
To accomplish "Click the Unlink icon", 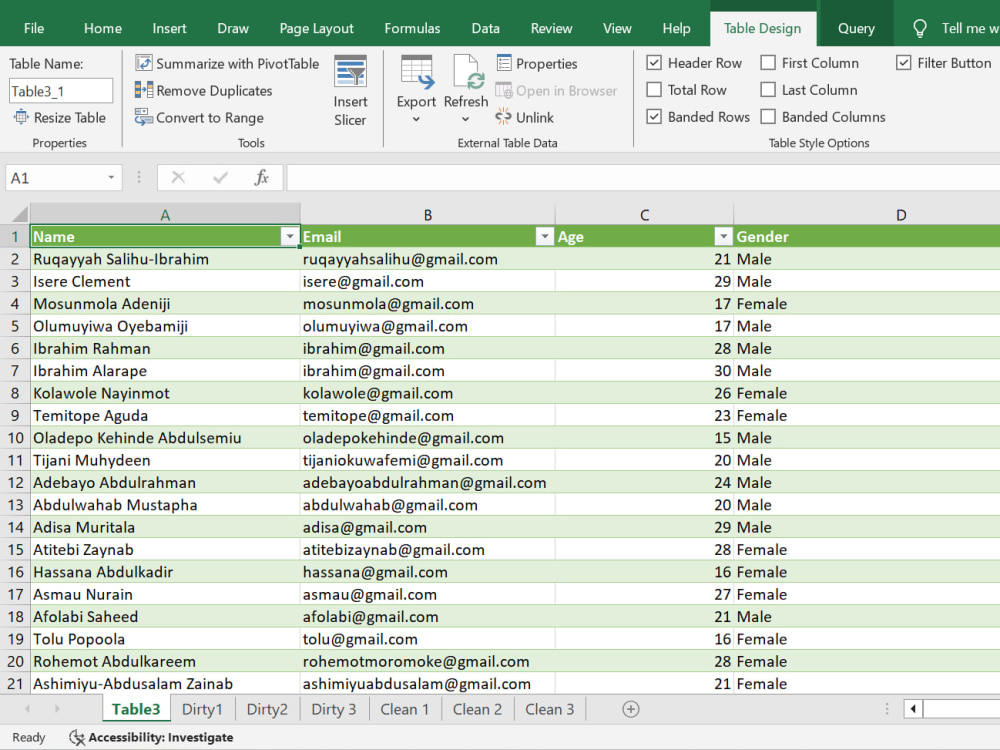I will [503, 117].
